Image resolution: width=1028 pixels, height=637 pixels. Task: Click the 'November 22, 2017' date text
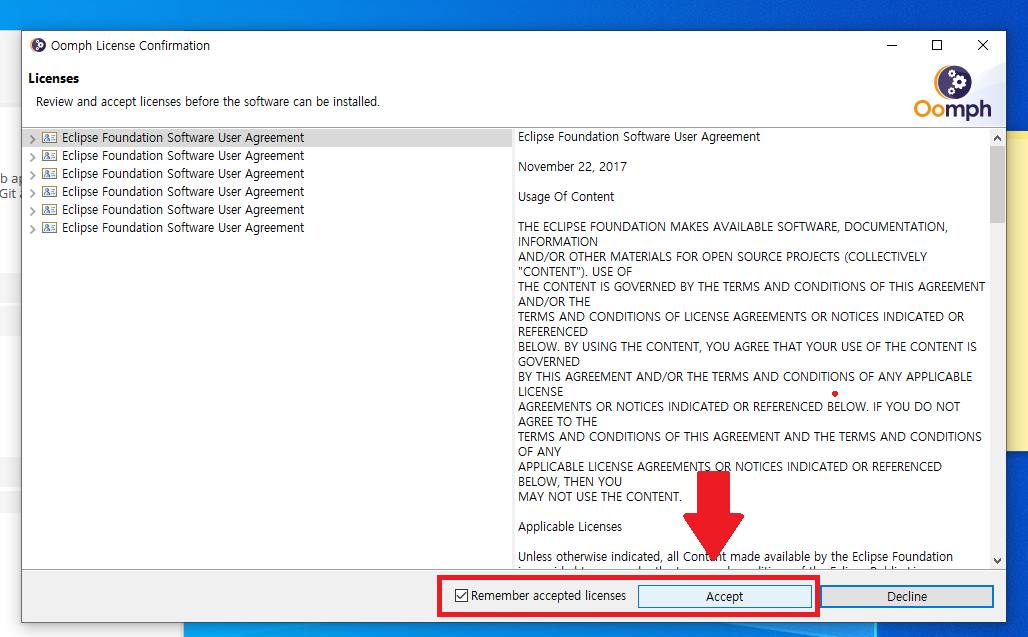(572, 166)
